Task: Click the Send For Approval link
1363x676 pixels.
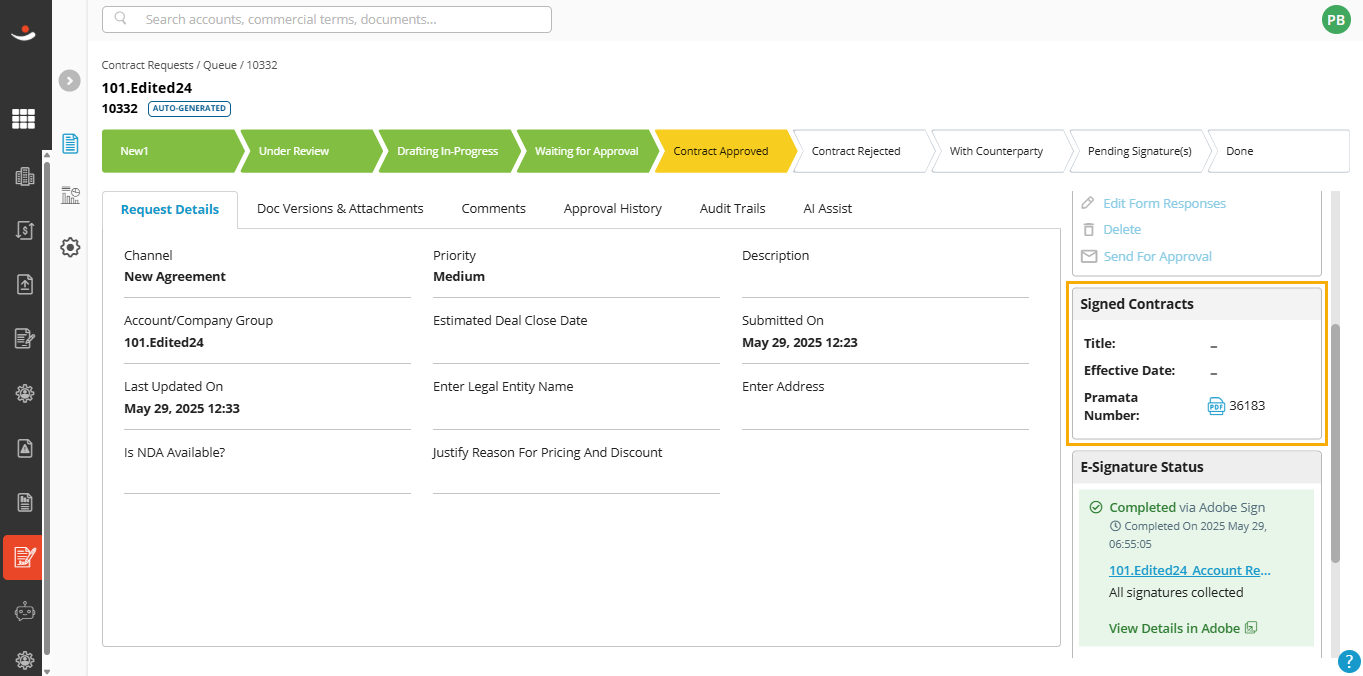Action: (x=1157, y=256)
